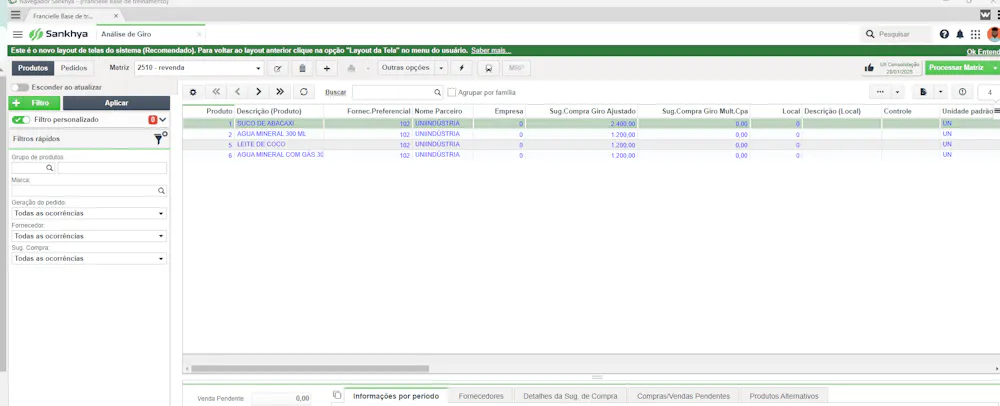Click the lightning bolt toolbar icon

point(462,68)
